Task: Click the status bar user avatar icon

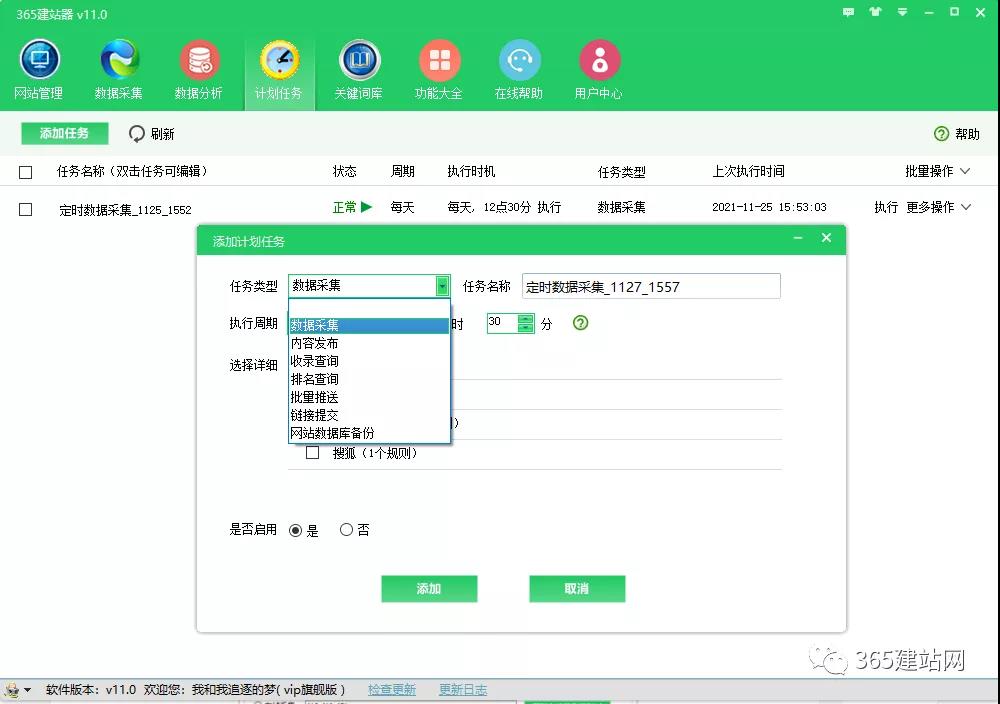Action: (11, 690)
